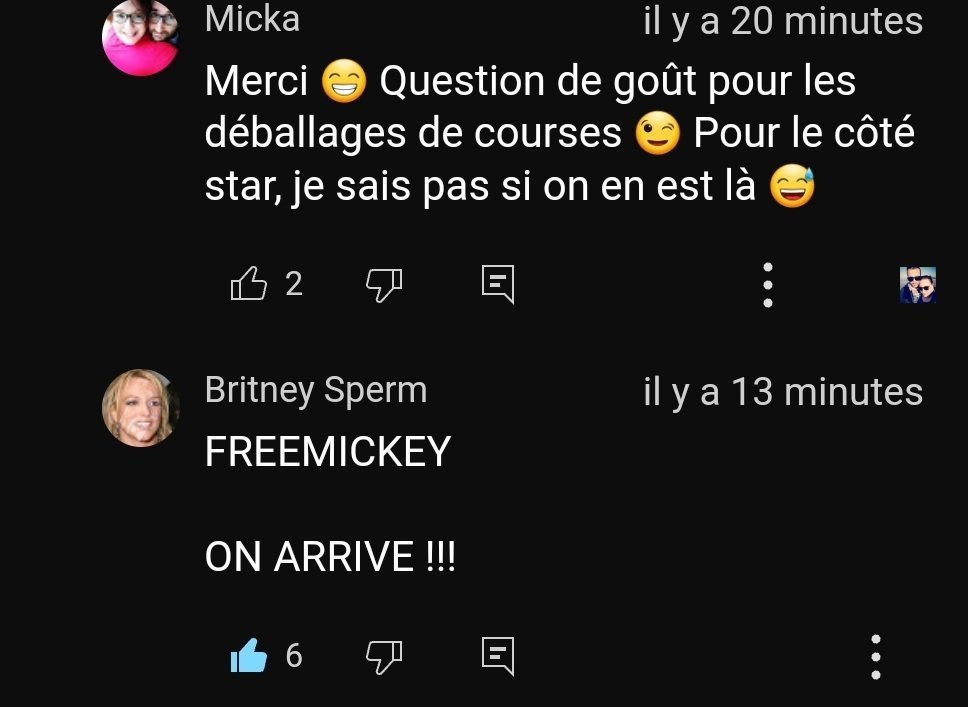The image size is (968, 707).
Task: Dislike Micka's comment with thumbs down
Action: click(x=384, y=285)
